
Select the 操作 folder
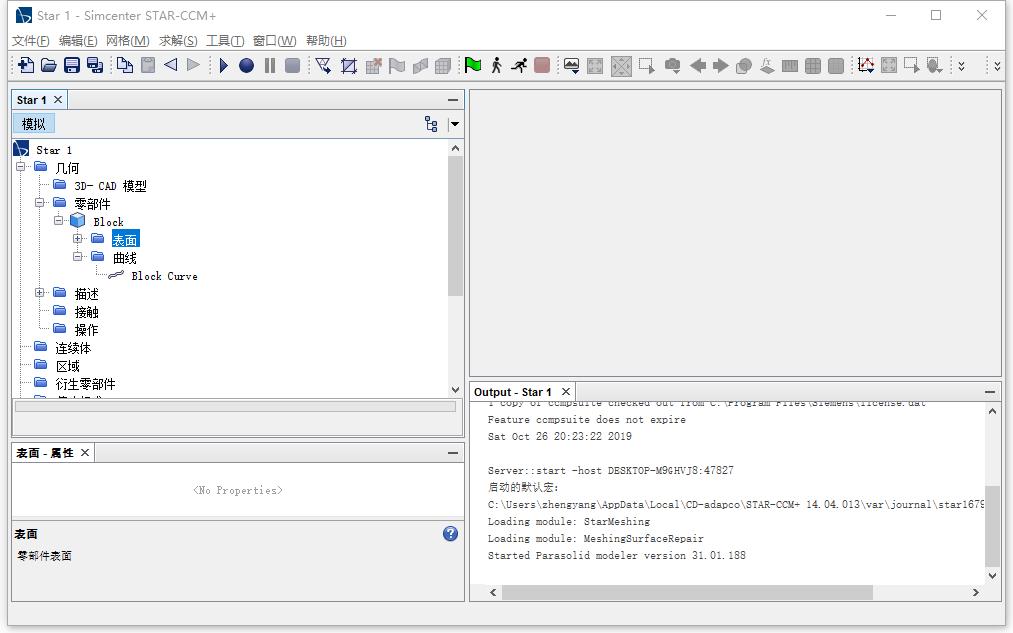tap(87, 330)
